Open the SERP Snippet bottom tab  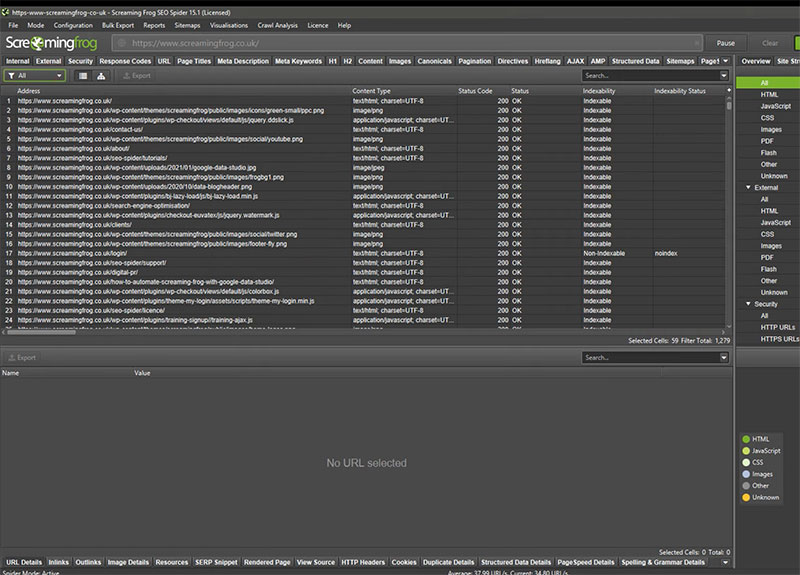[x=216, y=562]
